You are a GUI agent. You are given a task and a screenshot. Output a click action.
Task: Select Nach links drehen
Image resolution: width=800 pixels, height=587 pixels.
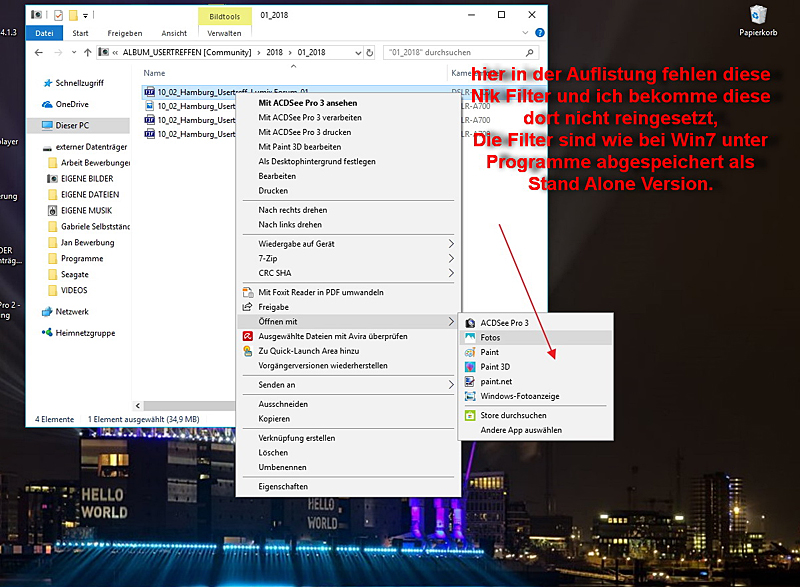(x=290, y=224)
